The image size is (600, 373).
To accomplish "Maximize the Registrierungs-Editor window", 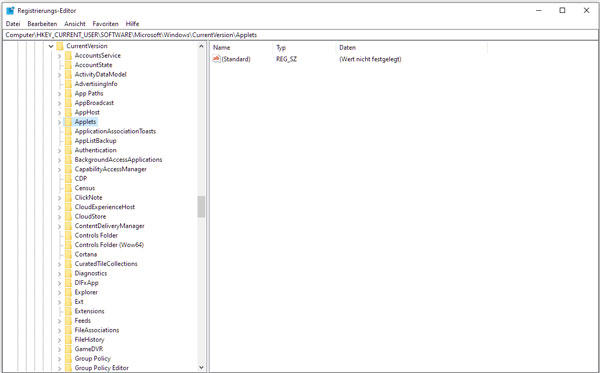I will [x=562, y=10].
